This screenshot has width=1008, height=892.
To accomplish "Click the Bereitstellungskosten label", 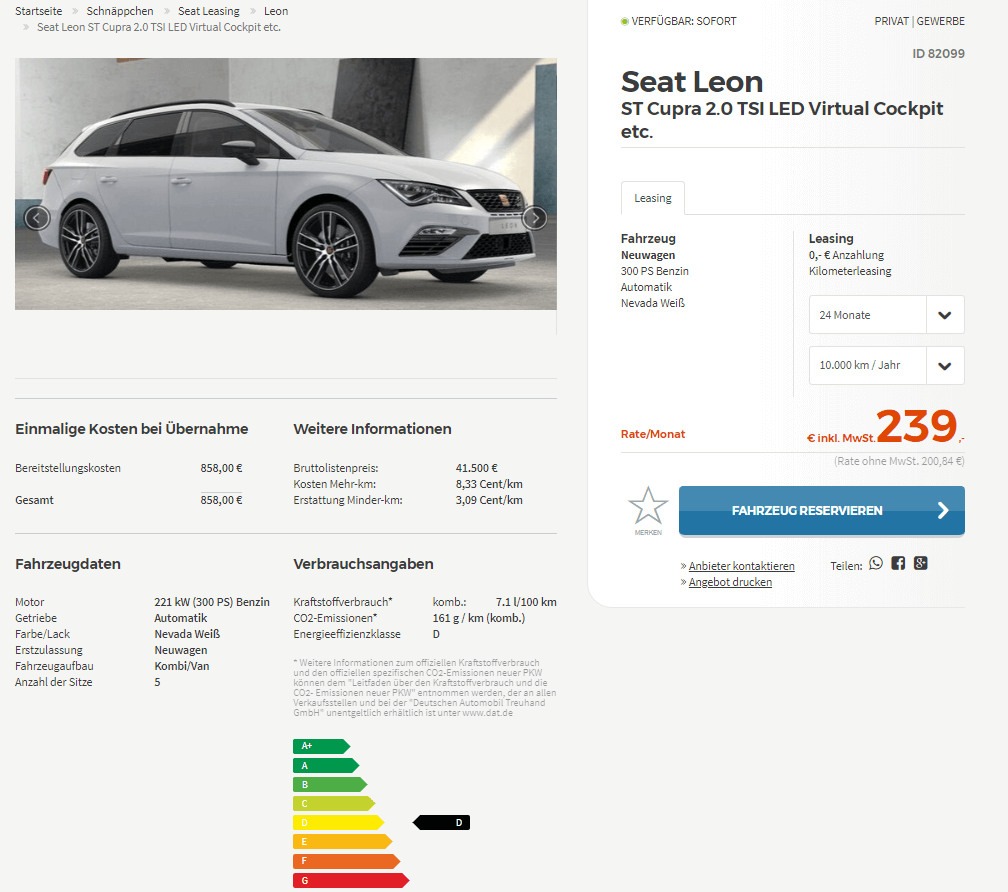I will pyautogui.click(x=68, y=468).
